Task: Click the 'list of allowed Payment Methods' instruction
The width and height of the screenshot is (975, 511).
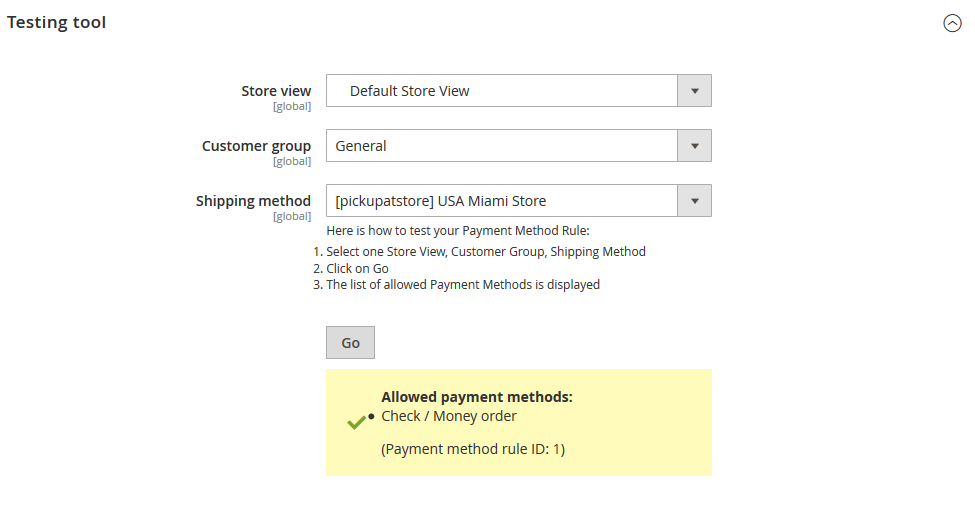Action: pyautogui.click(x=463, y=285)
